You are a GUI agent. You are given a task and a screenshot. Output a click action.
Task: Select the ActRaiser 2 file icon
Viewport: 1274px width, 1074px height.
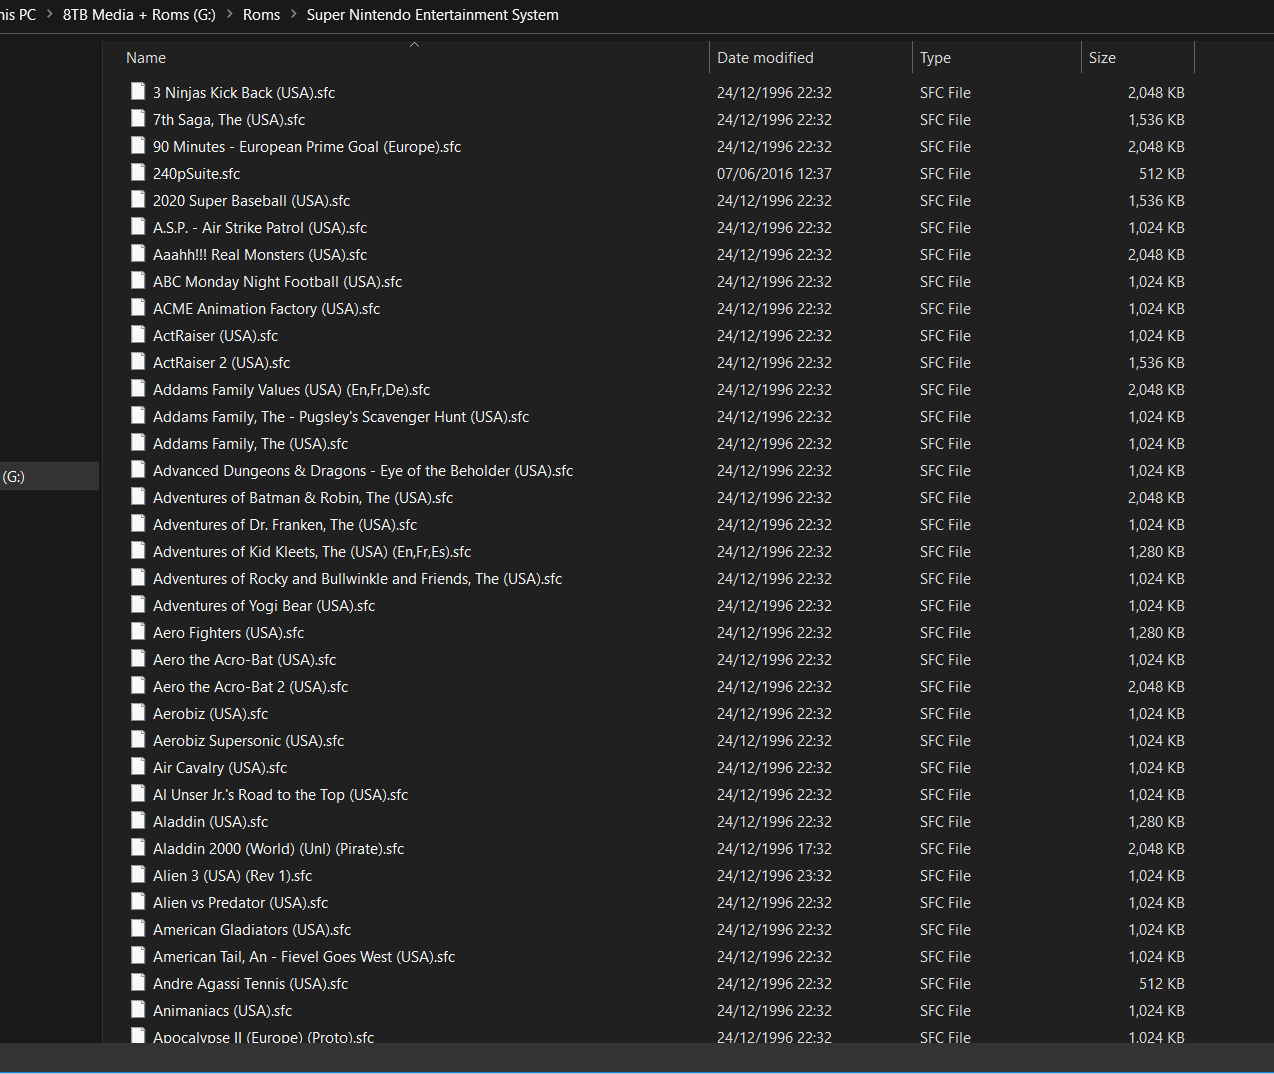(x=138, y=362)
